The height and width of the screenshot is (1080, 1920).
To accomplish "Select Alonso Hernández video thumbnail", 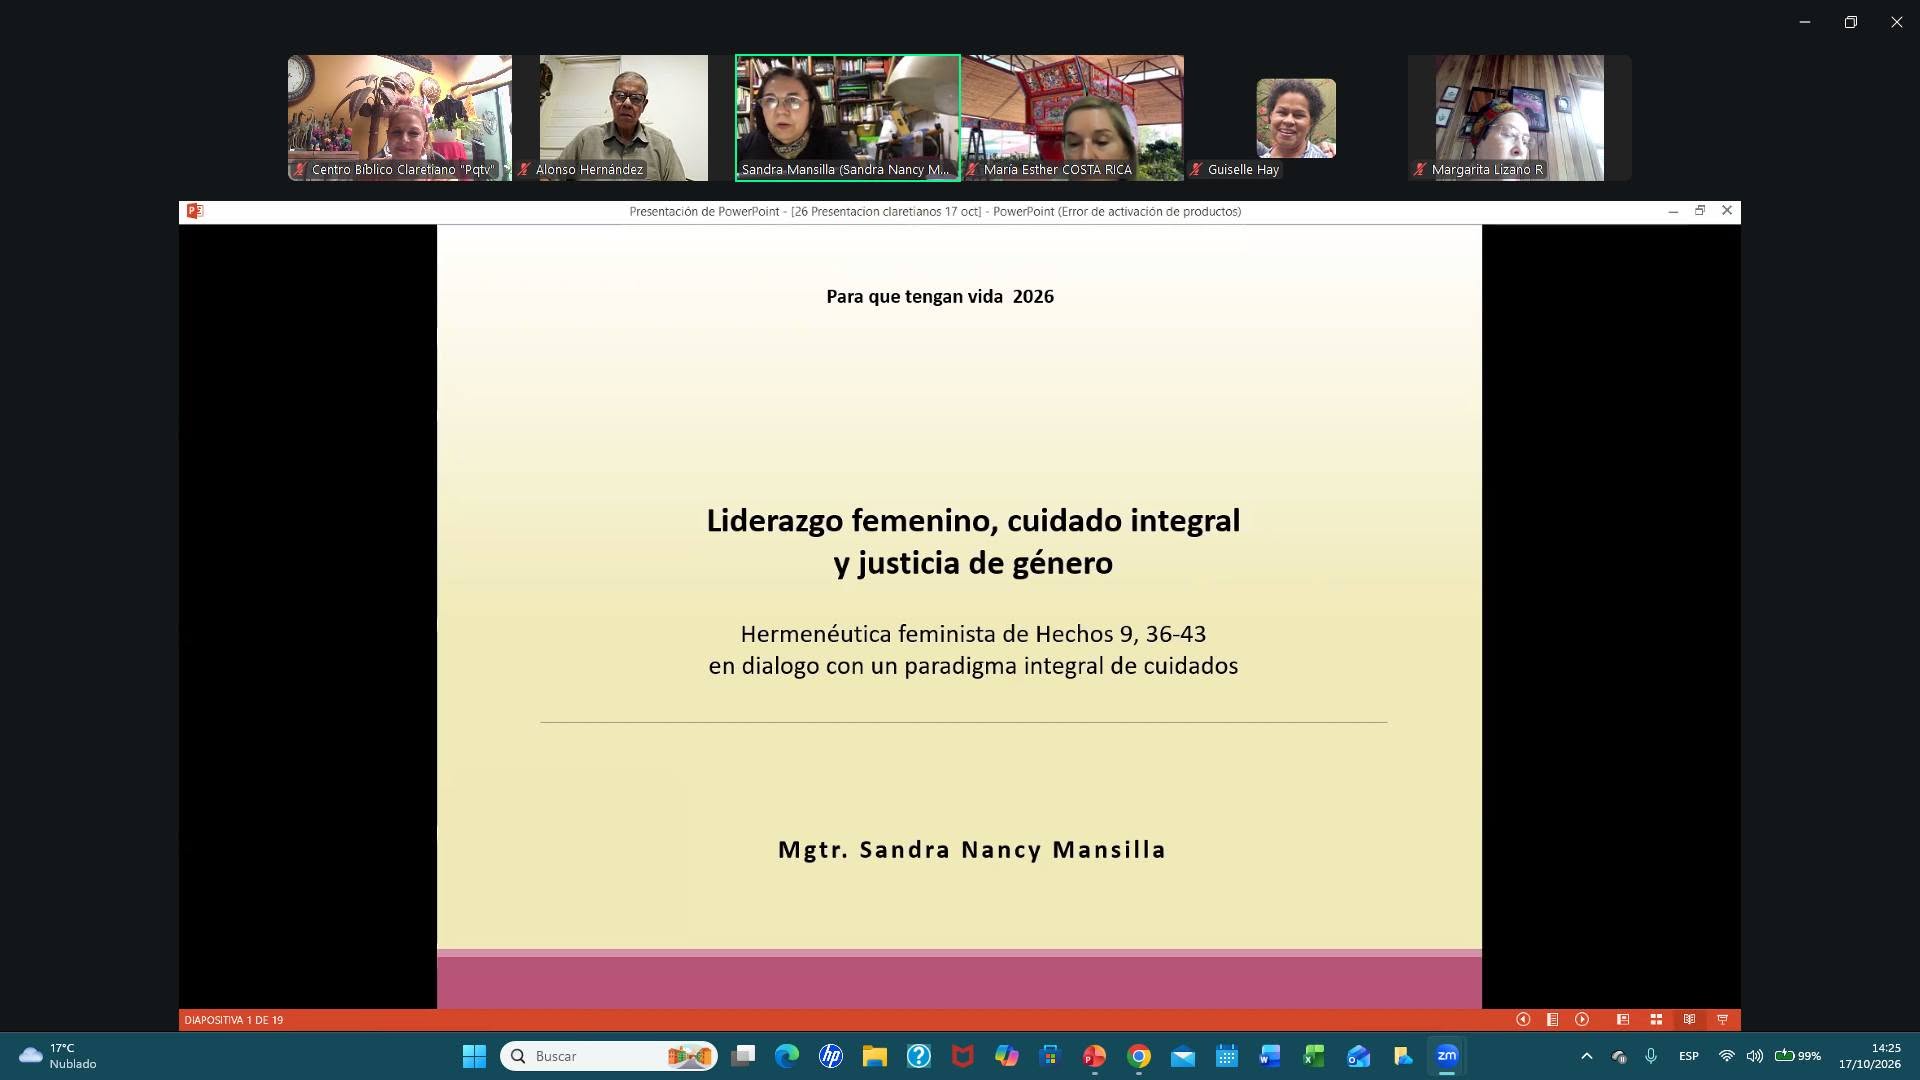I will coord(624,118).
